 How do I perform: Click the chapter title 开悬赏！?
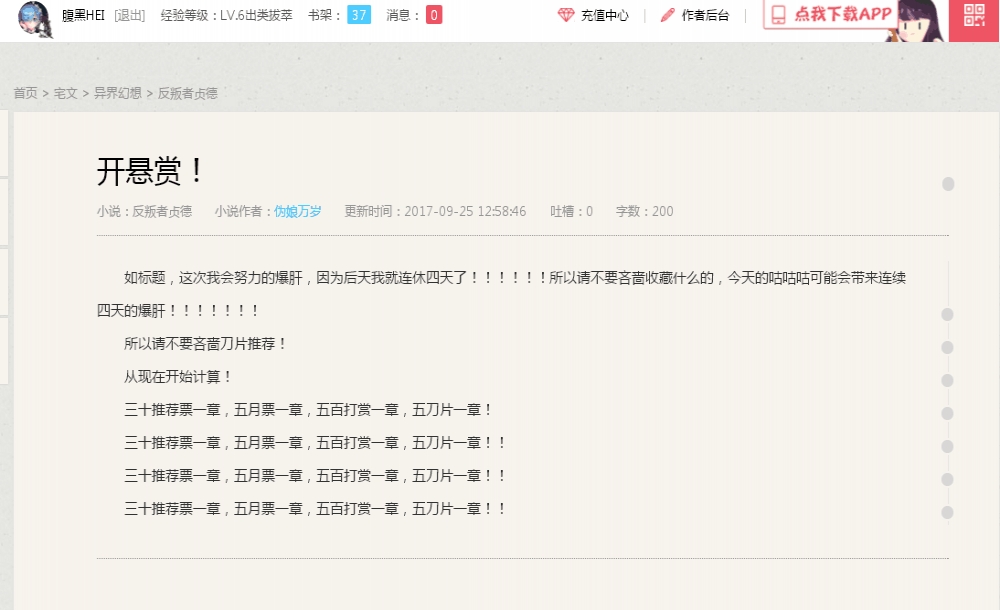(x=151, y=171)
